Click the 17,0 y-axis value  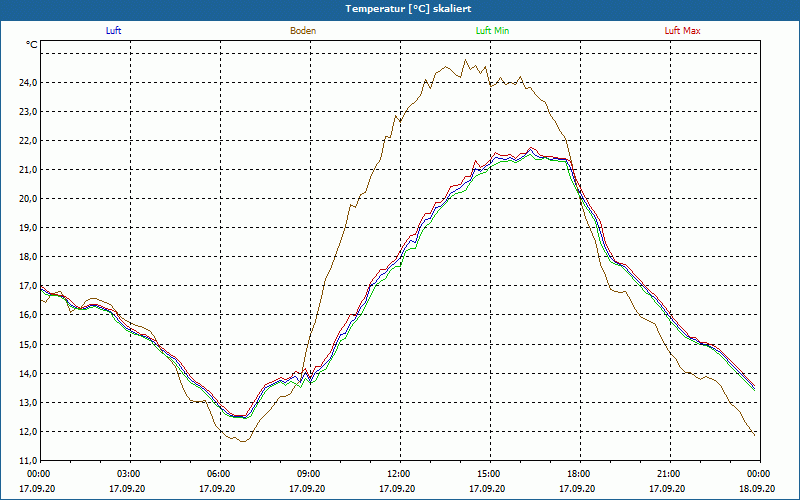[29, 286]
